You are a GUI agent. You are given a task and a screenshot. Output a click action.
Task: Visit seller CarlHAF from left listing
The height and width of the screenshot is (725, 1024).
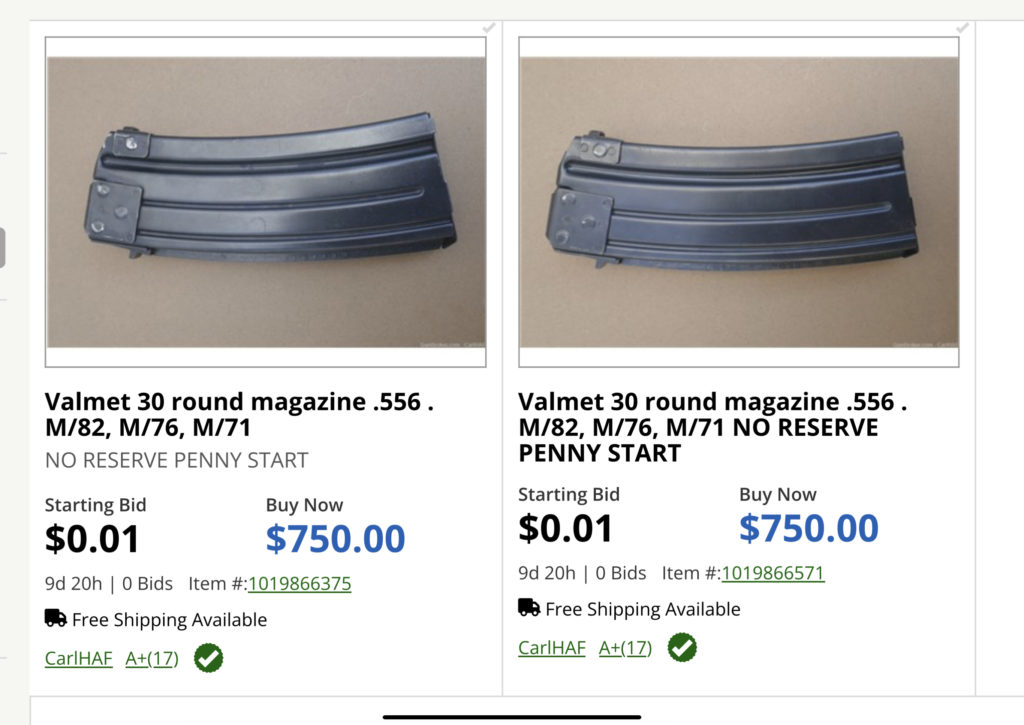click(x=79, y=659)
